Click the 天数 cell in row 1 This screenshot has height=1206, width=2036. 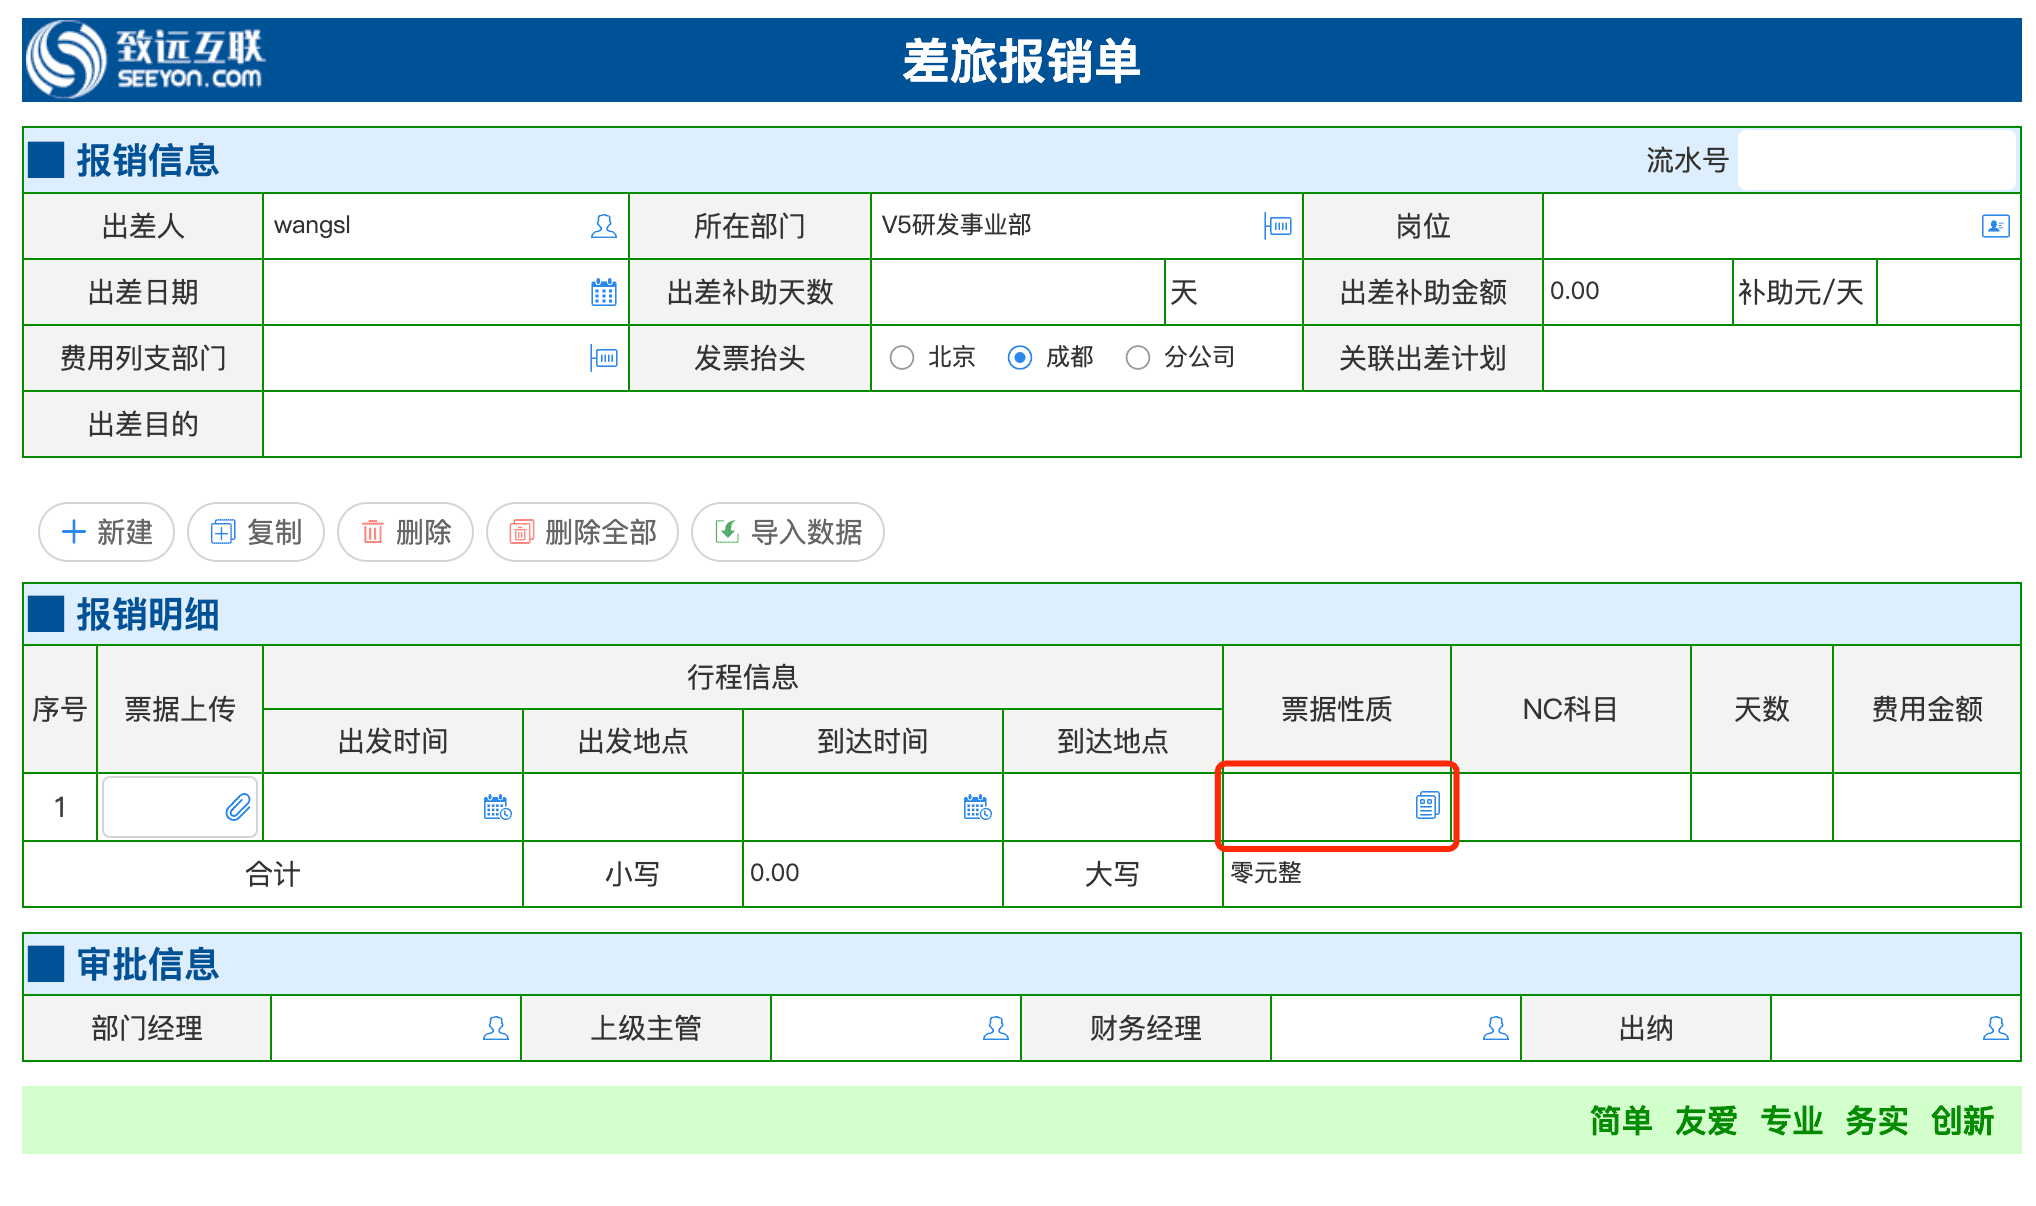coord(1762,807)
